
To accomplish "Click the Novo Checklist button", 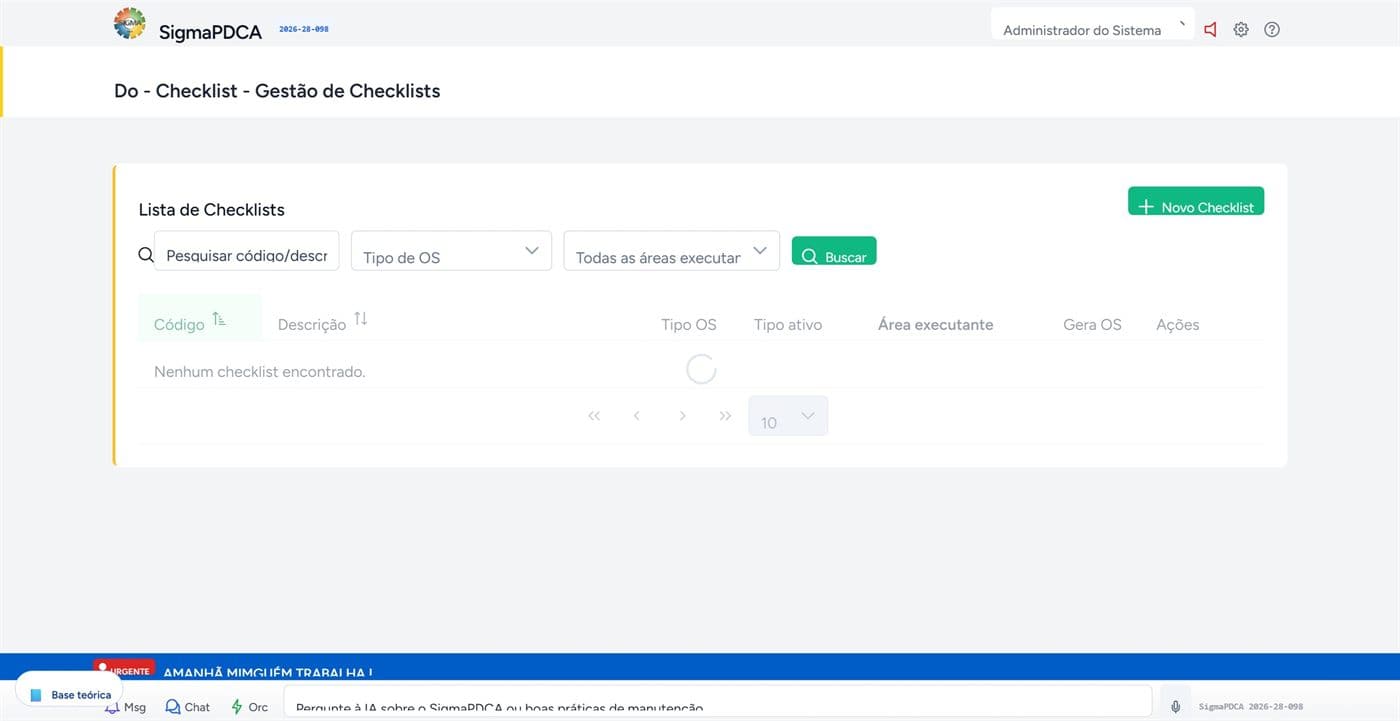I will coord(1196,201).
